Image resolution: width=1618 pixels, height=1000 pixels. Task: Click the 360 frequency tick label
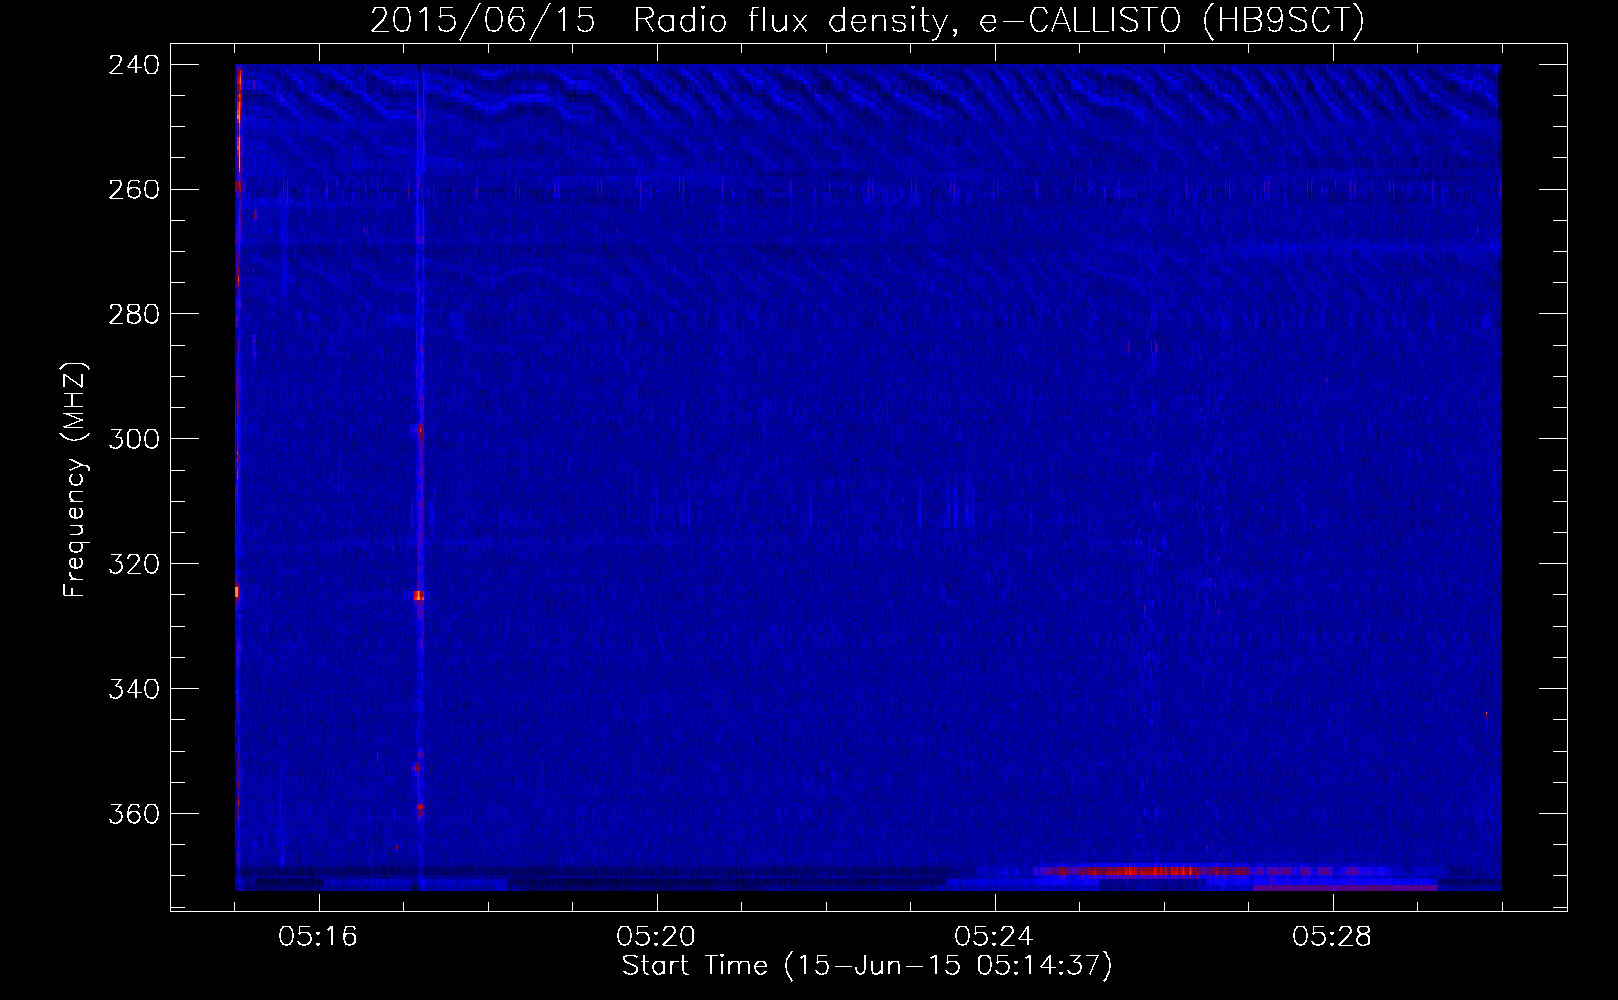[134, 815]
